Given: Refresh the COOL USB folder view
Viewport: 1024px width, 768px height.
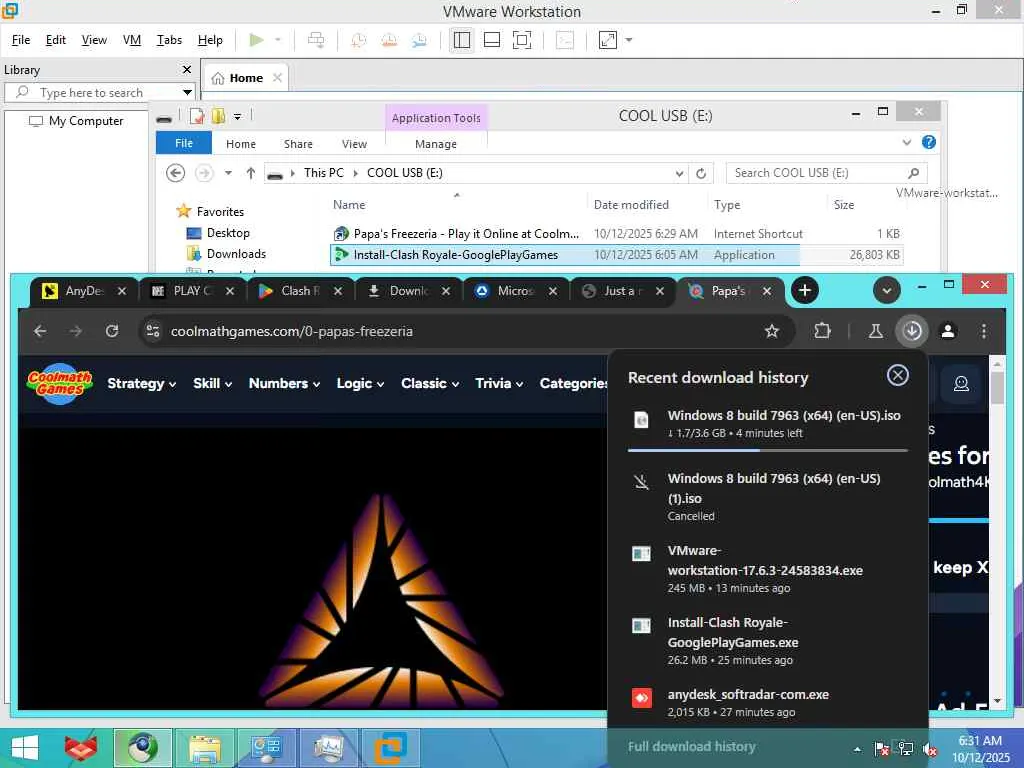Looking at the screenshot, I should [701, 173].
